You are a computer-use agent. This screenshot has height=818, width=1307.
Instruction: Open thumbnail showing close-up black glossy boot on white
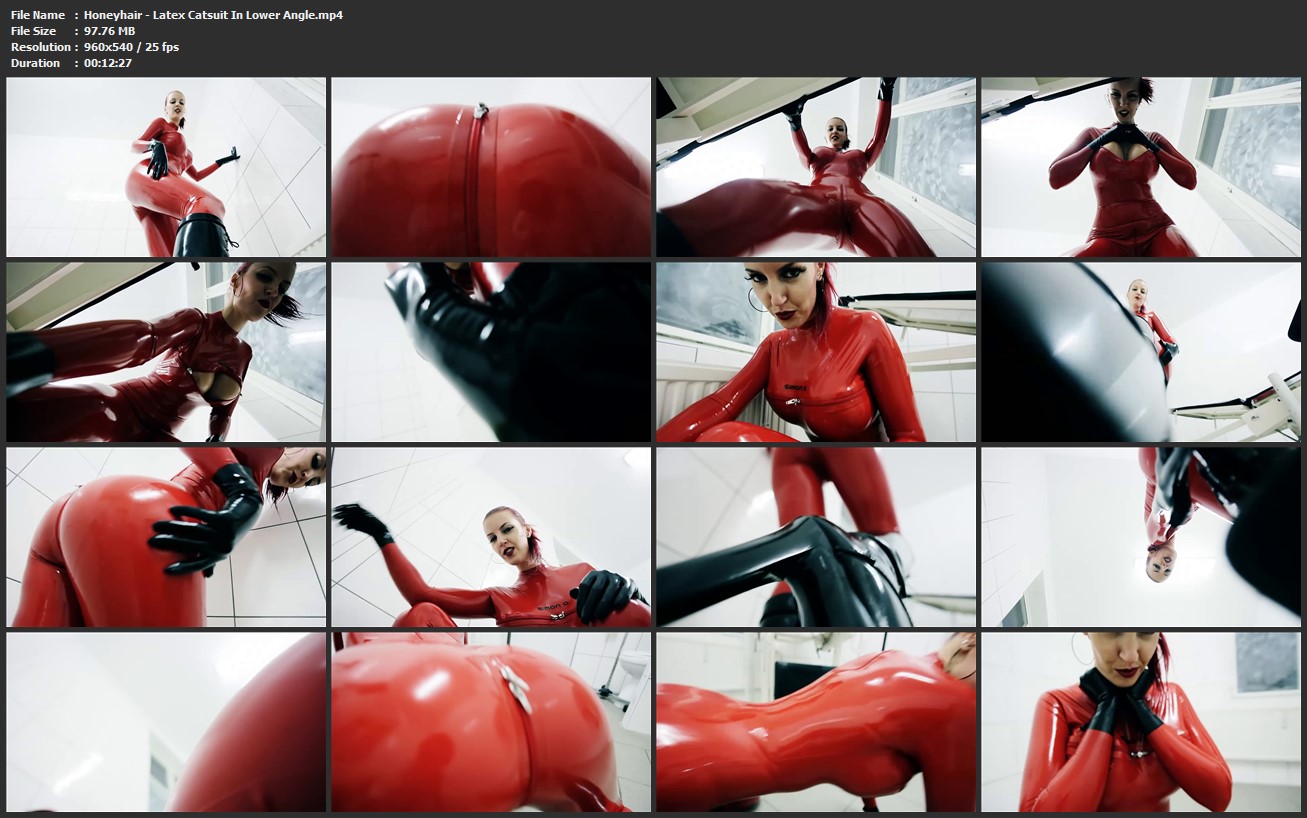click(491, 352)
